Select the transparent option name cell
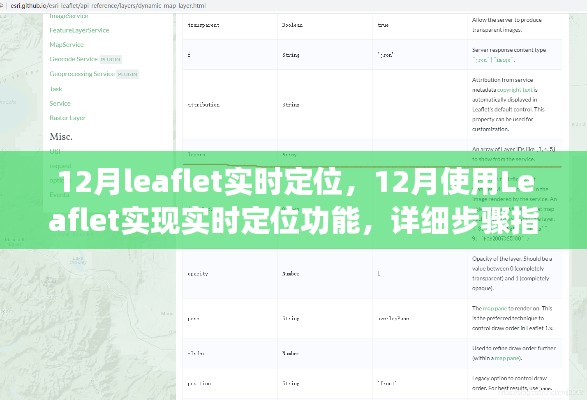 [x=203, y=25]
